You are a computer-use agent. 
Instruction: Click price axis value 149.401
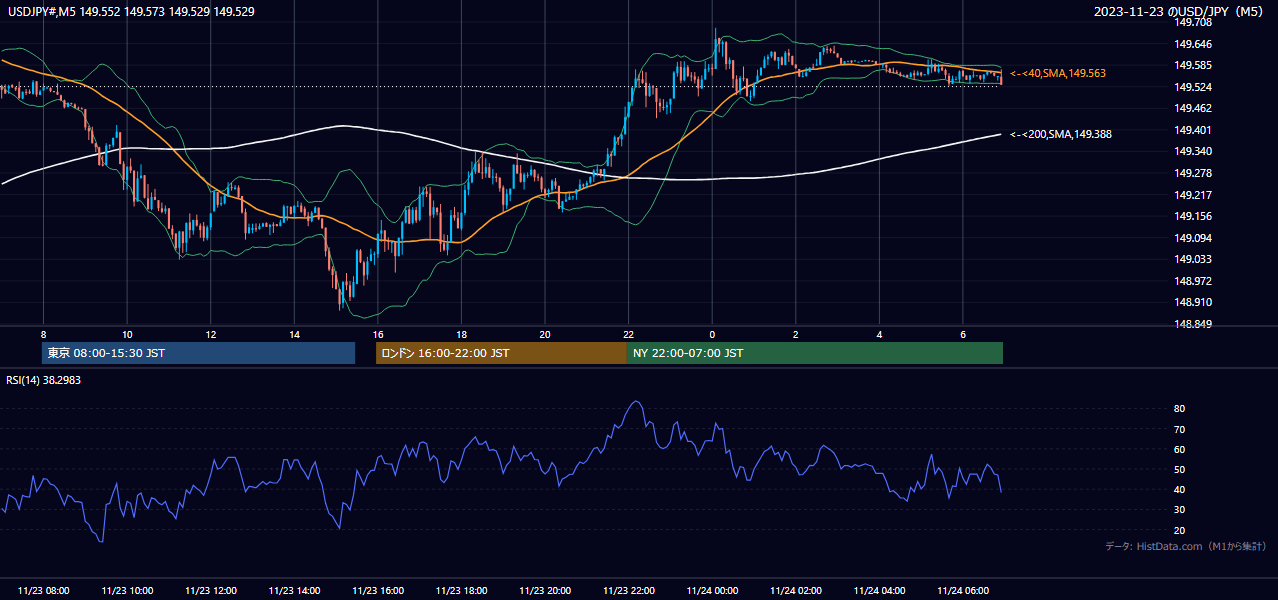[1193, 130]
